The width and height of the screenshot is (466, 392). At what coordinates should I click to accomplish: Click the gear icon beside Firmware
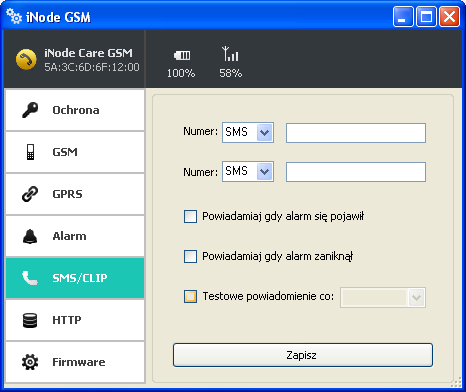tap(30, 362)
